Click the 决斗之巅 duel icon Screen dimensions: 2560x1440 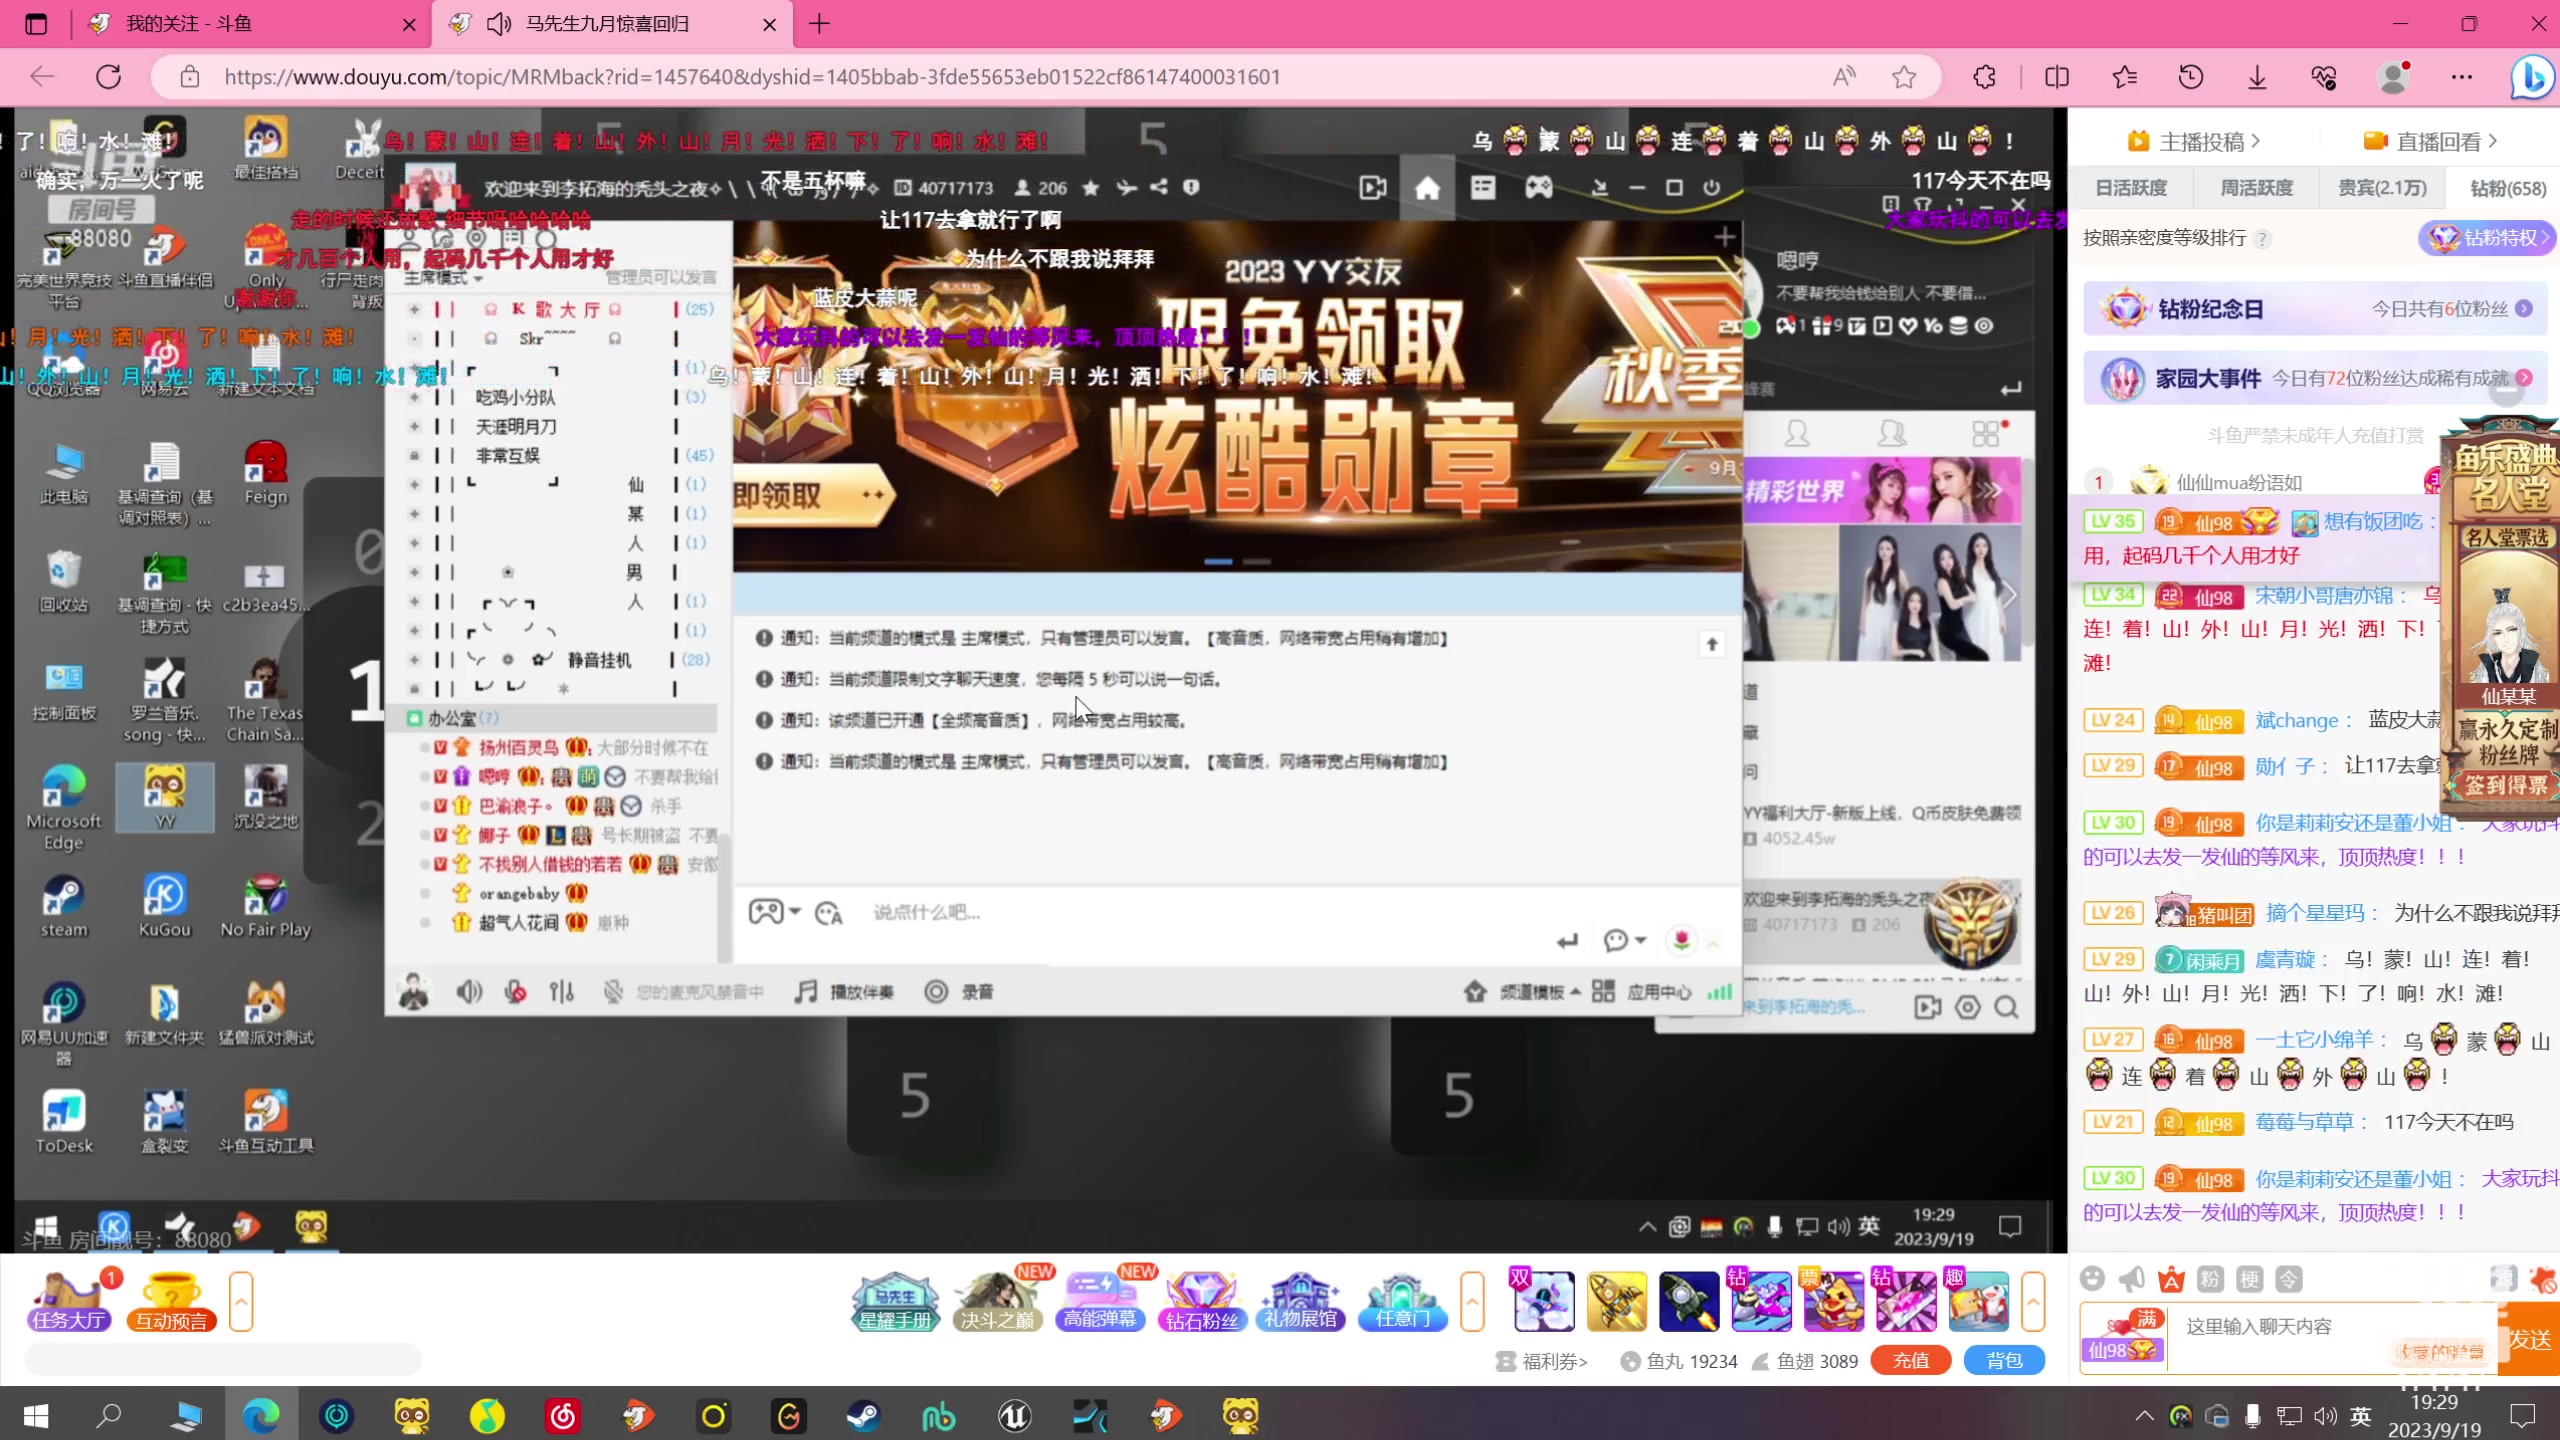click(x=996, y=1300)
